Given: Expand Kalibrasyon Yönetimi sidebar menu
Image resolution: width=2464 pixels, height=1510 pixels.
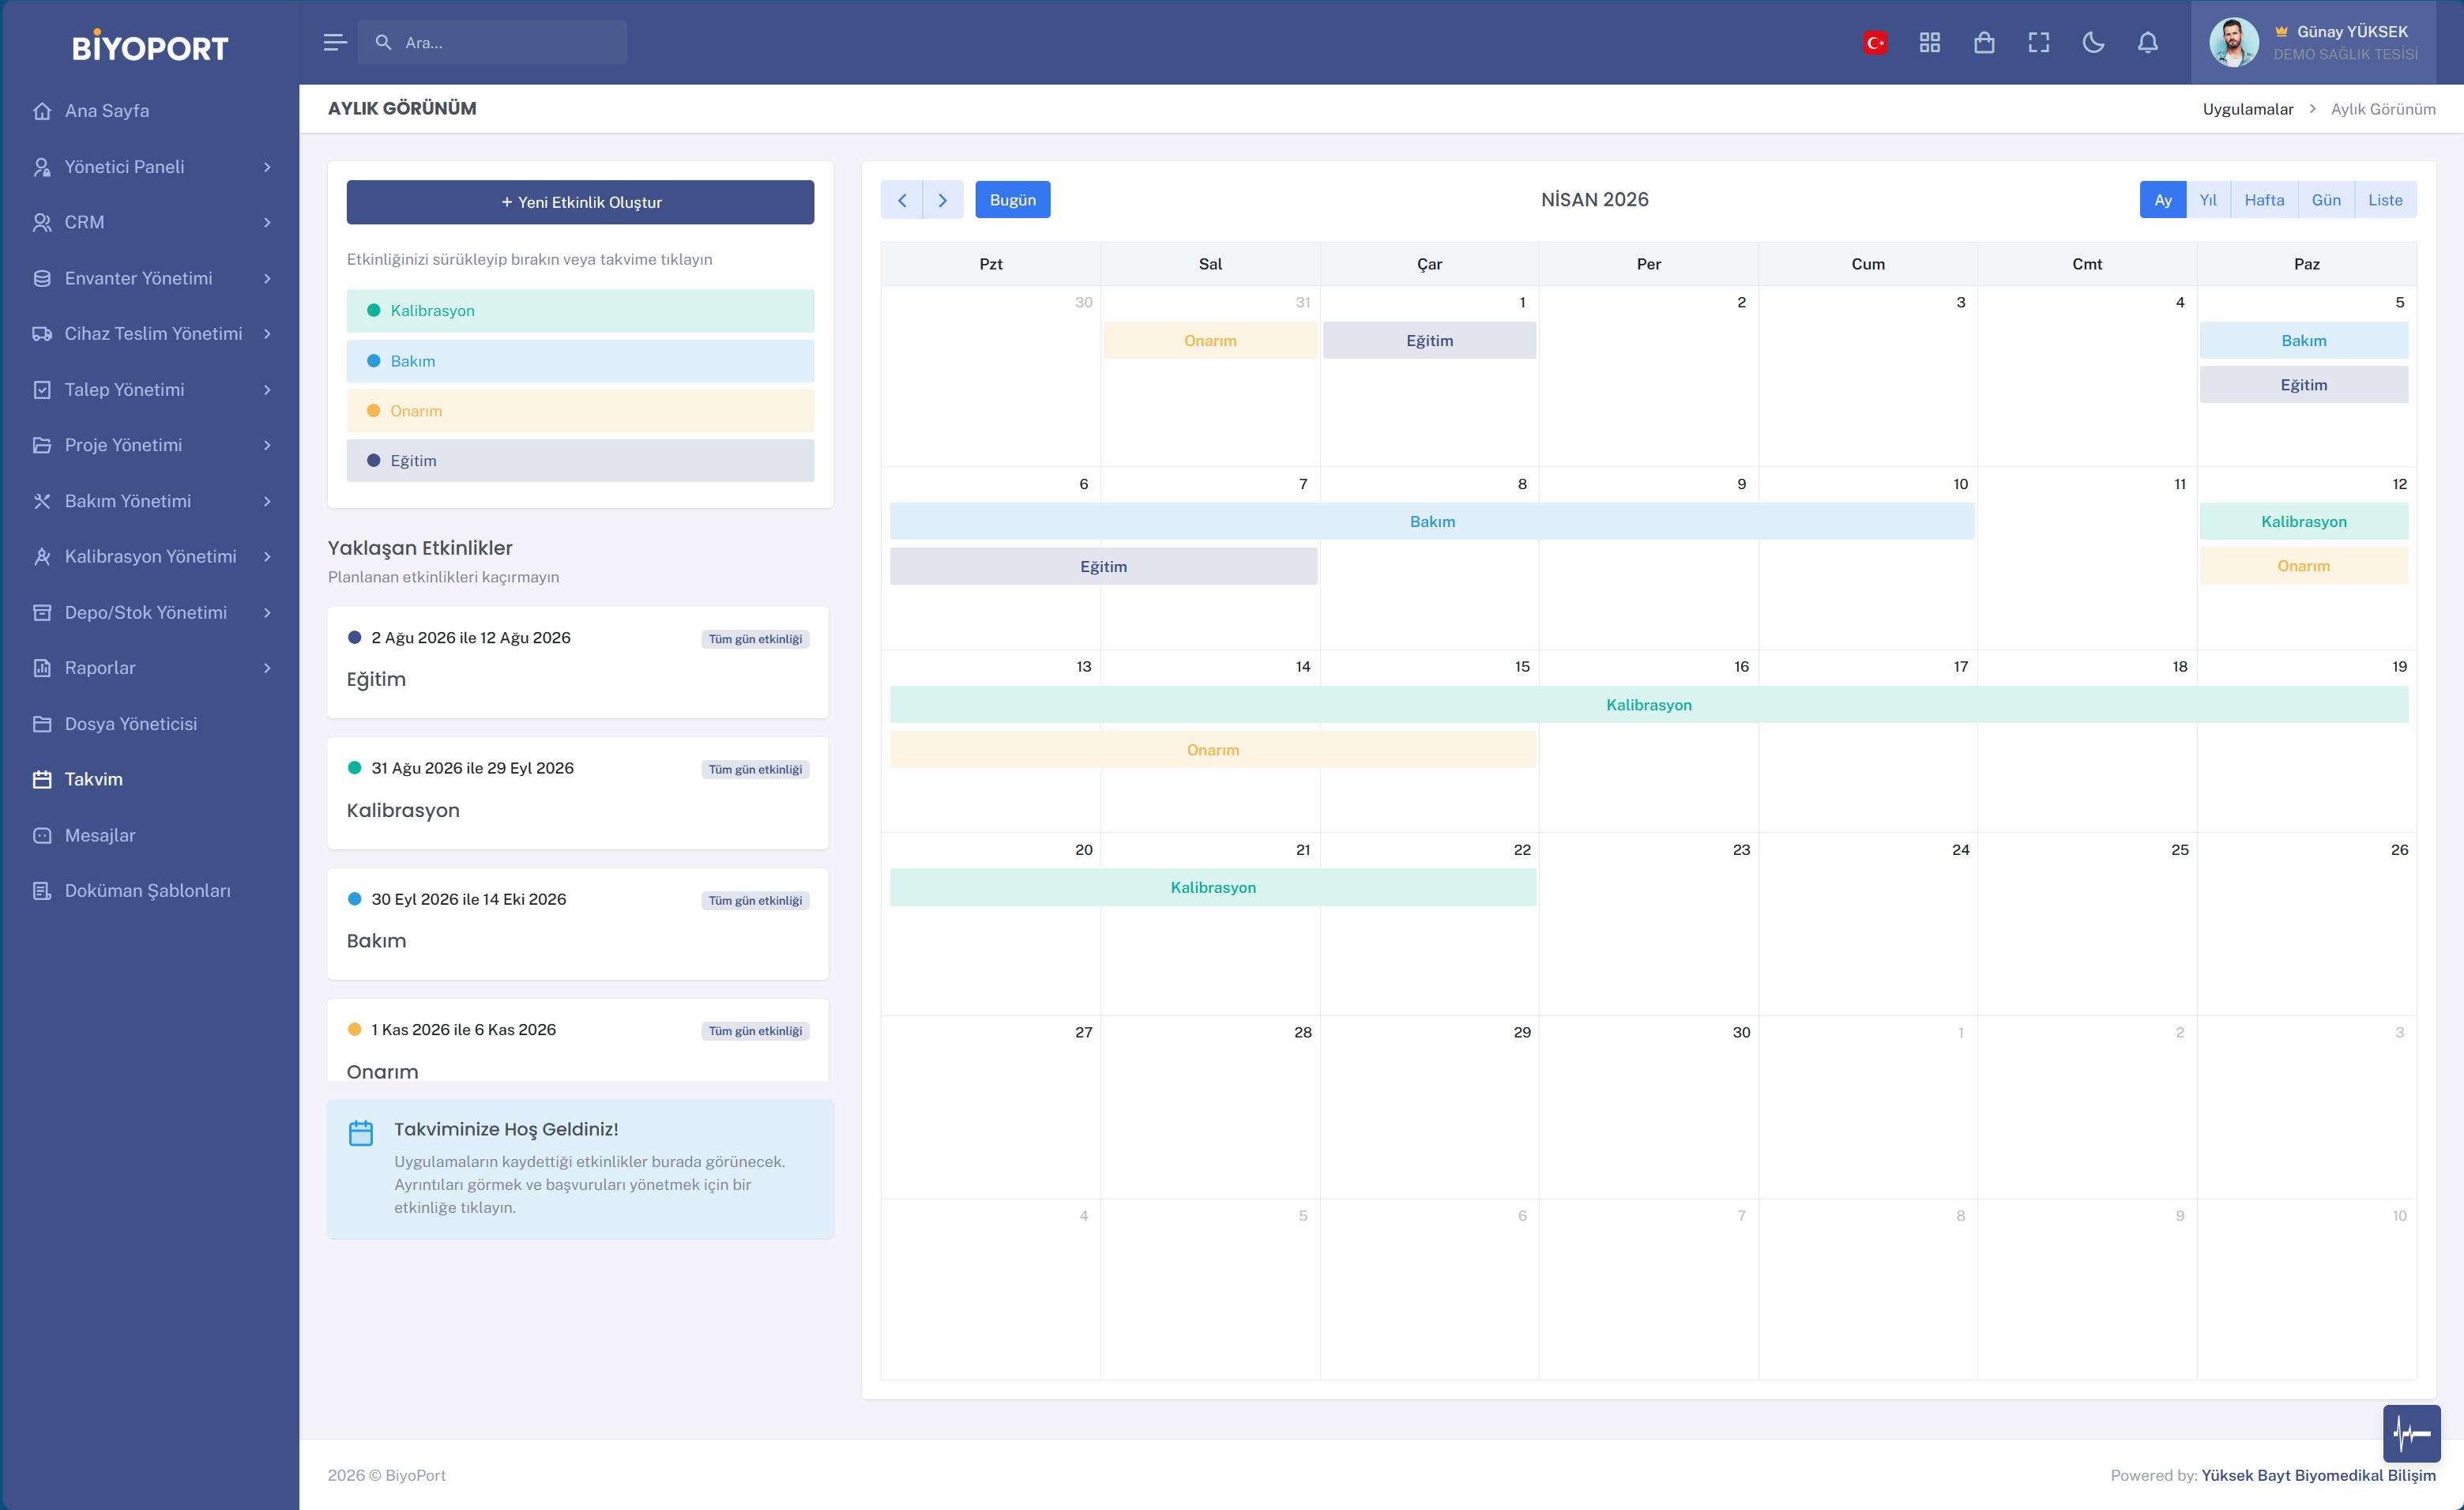Looking at the screenshot, I should pos(150,556).
